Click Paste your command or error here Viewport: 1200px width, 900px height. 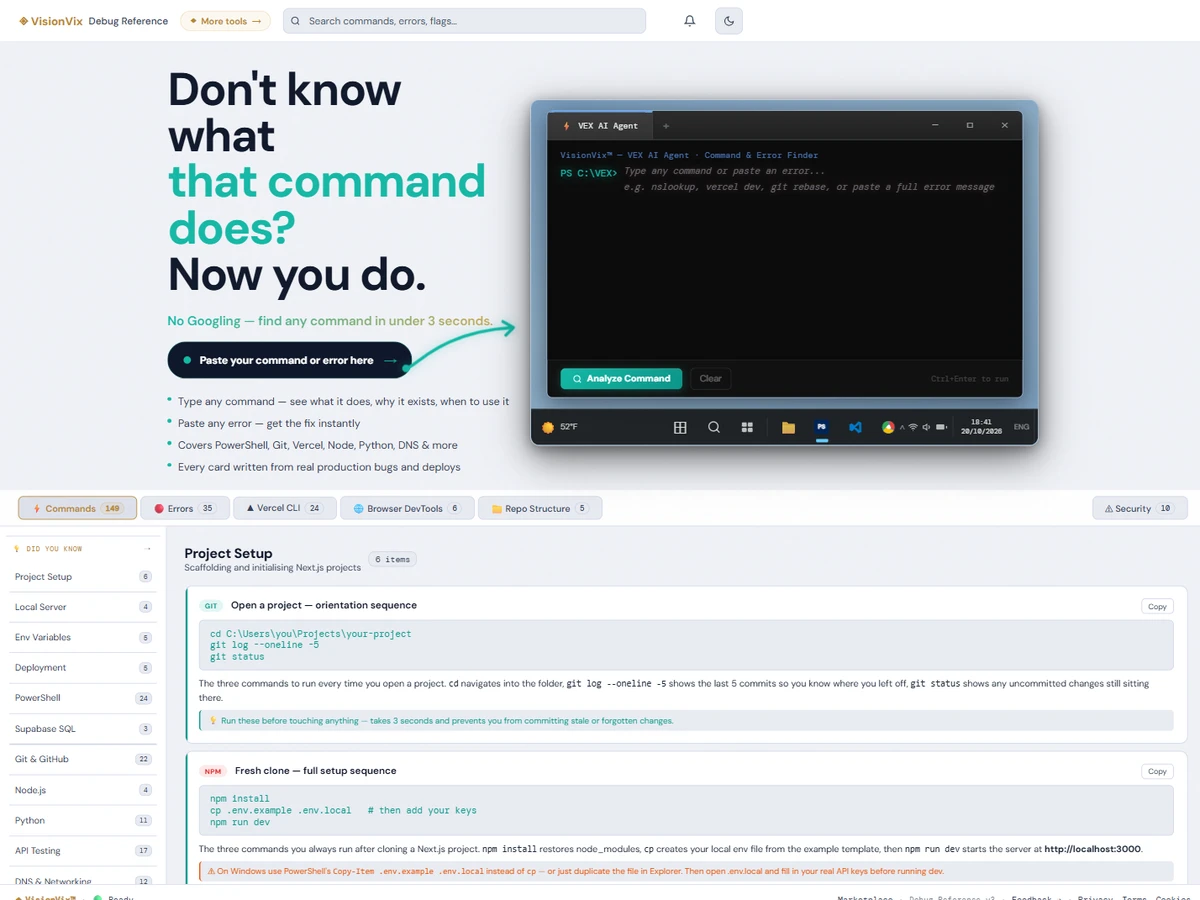pos(289,360)
